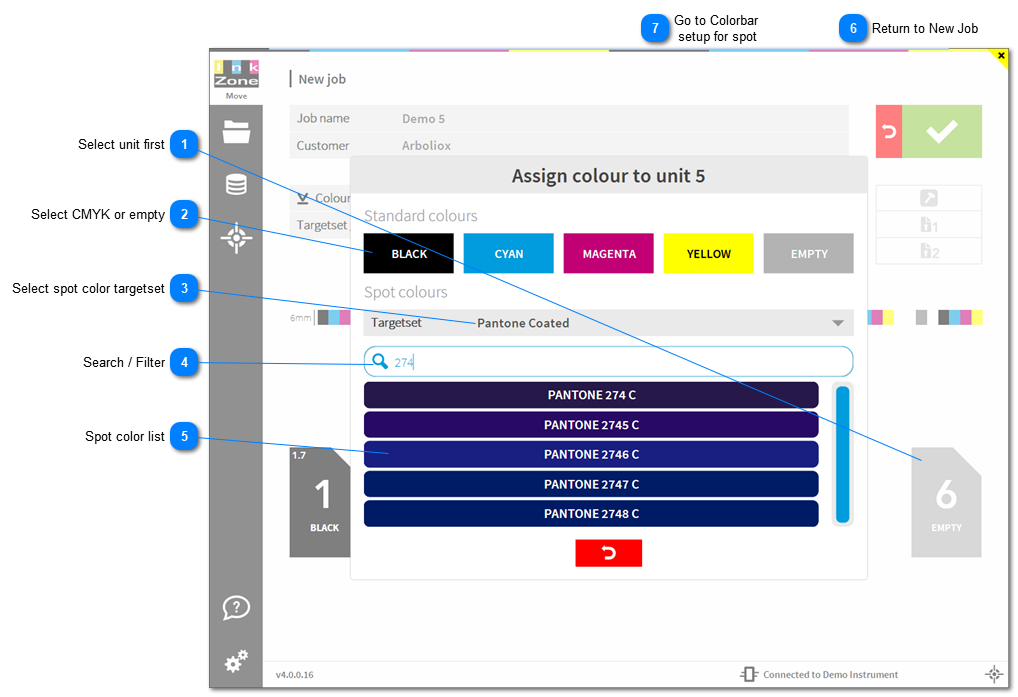Click 'Connected to Demo Instrument' text
The image size is (1018, 697).
[x=830, y=674]
